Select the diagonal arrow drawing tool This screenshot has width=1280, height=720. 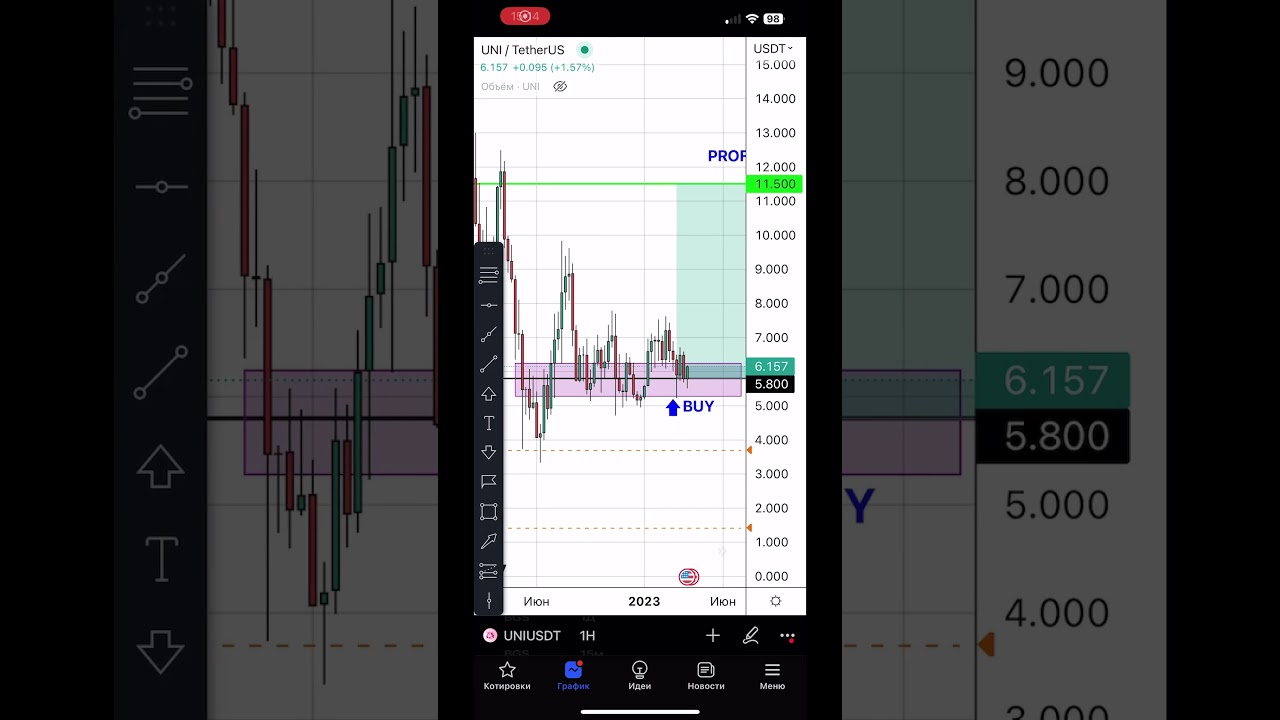click(488, 541)
